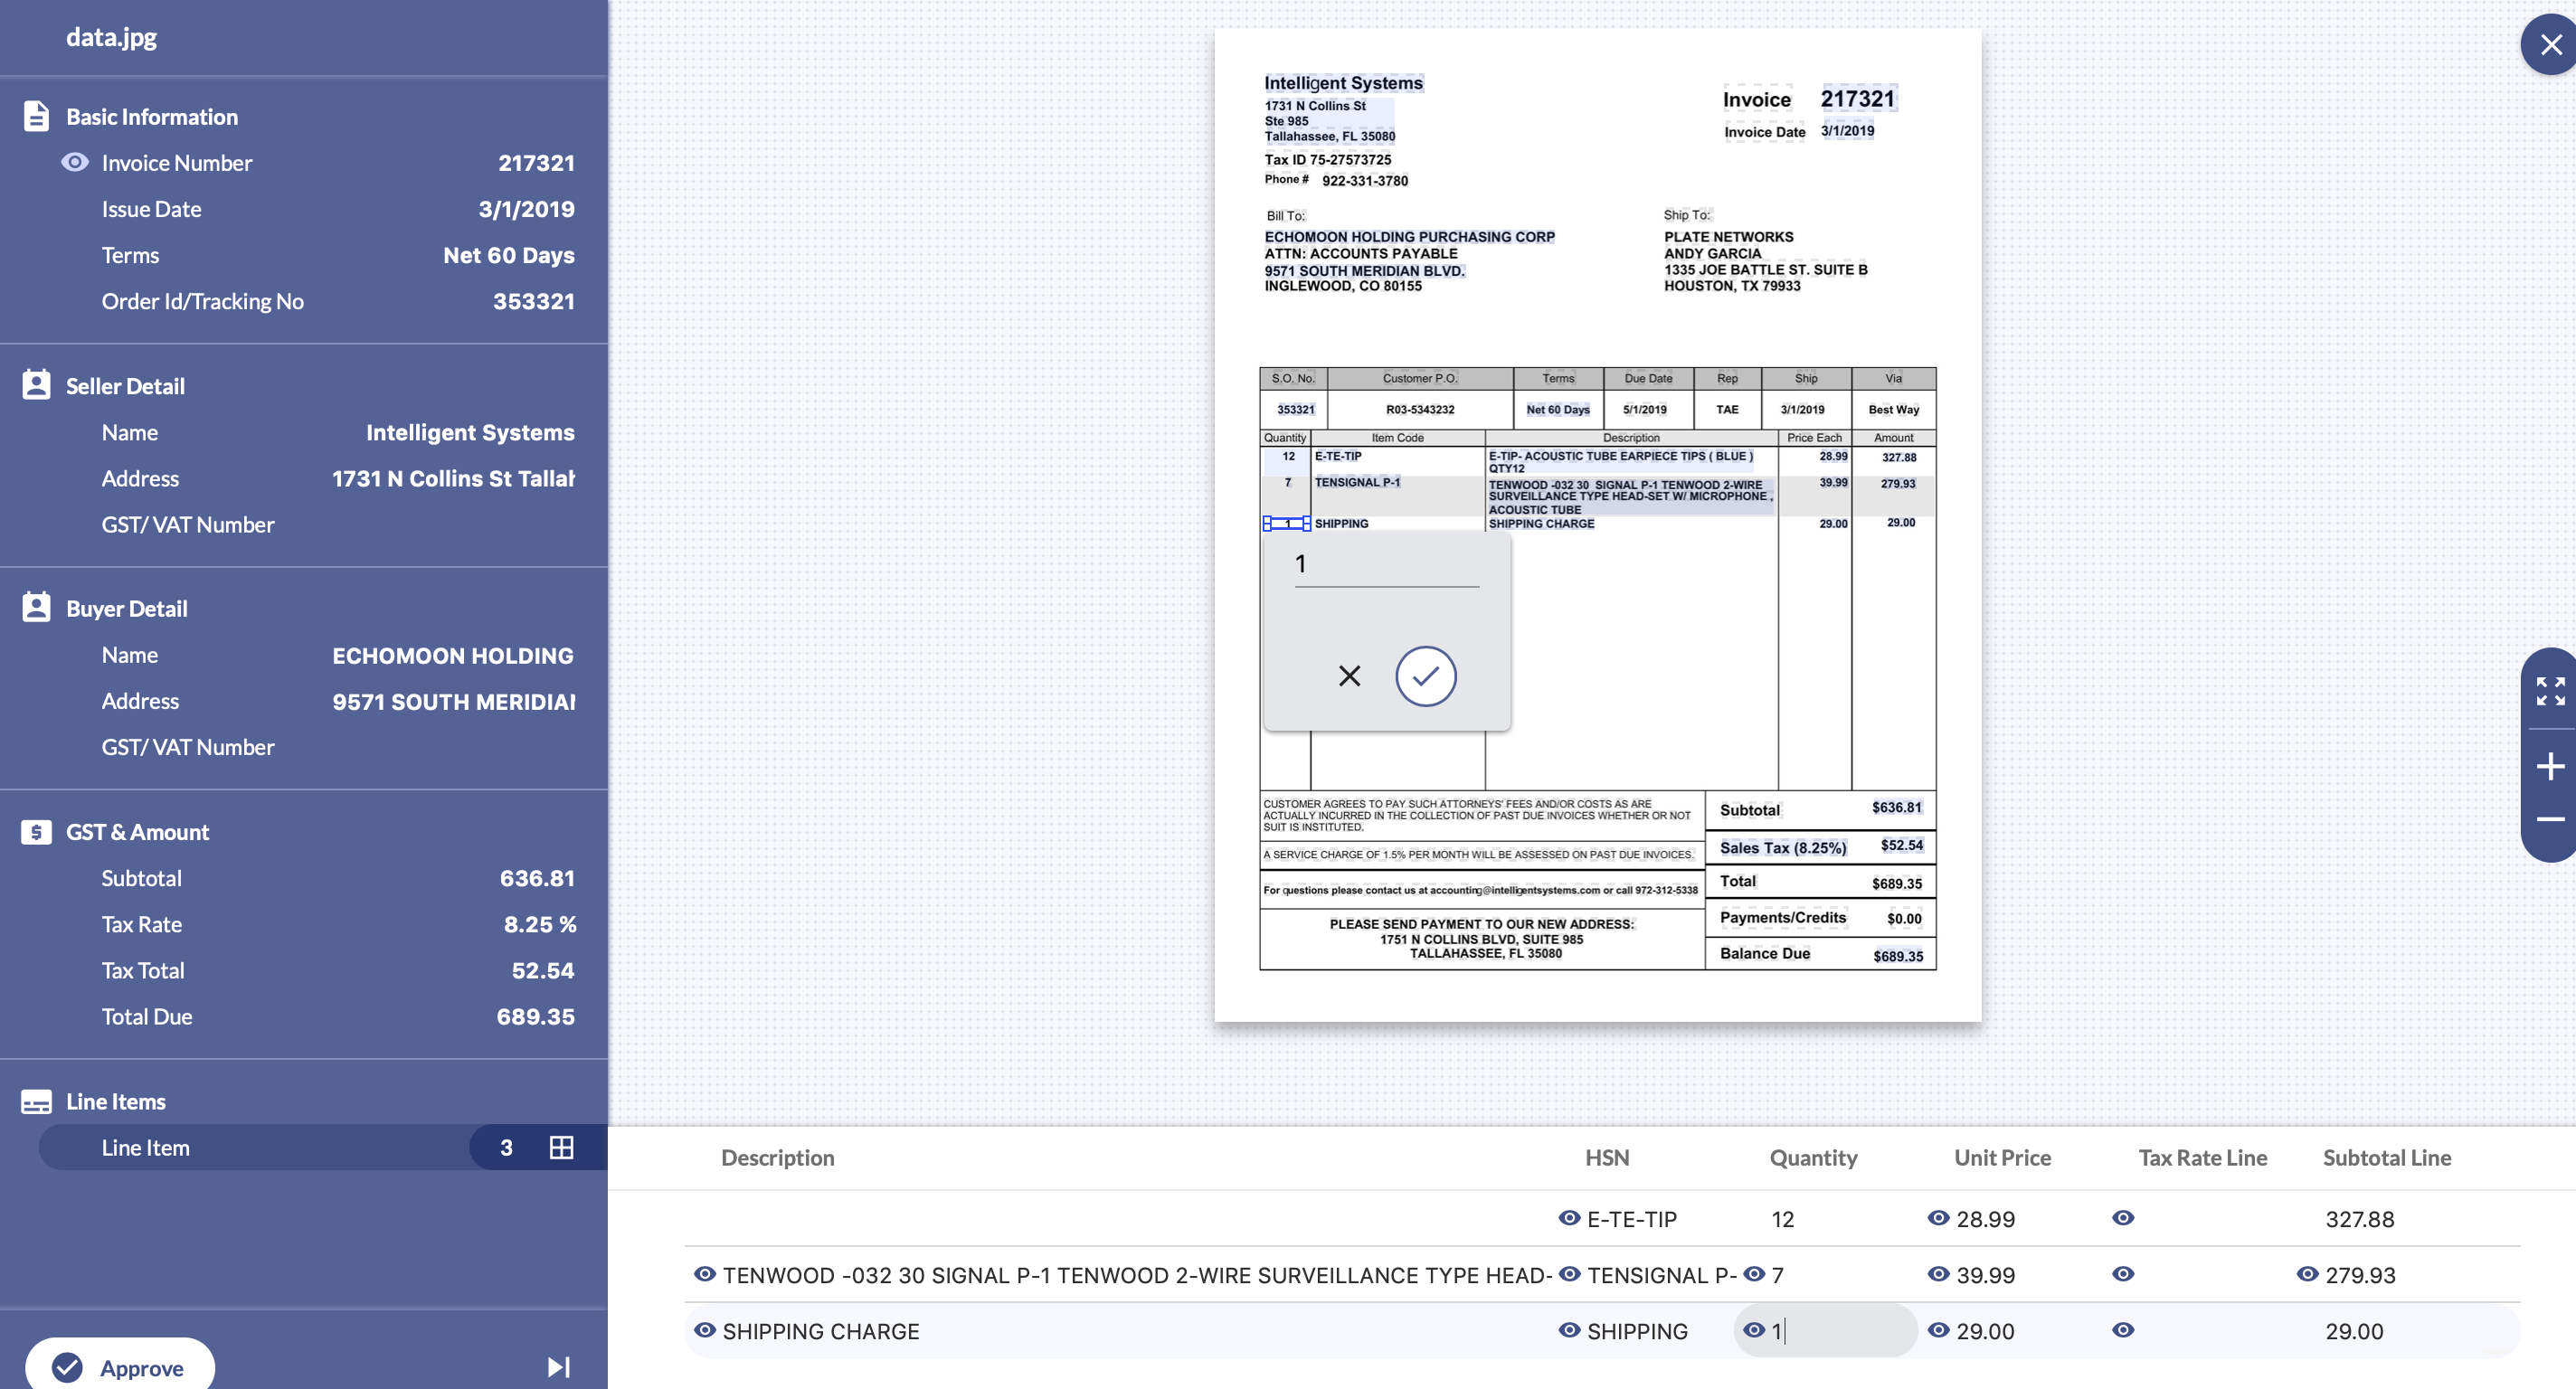The height and width of the screenshot is (1389, 2576).
Task: Toggle eye icon beside E-TE-TIP HSN
Action: [1569, 1217]
